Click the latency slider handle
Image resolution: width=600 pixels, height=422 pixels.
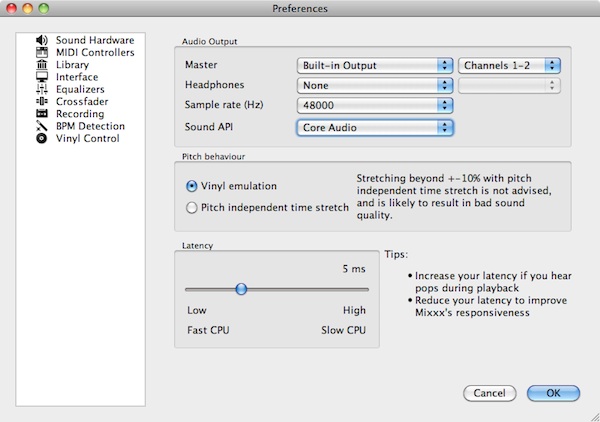241,289
